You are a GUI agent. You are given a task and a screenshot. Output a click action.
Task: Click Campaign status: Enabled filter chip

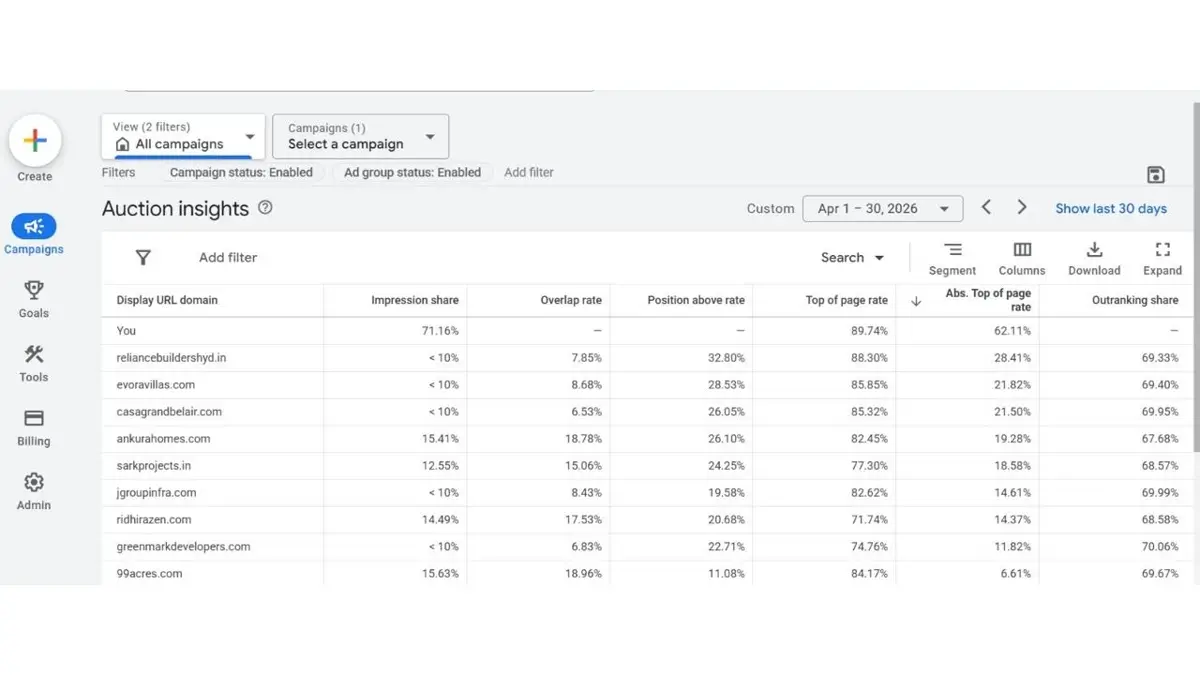pyautogui.click(x=241, y=172)
